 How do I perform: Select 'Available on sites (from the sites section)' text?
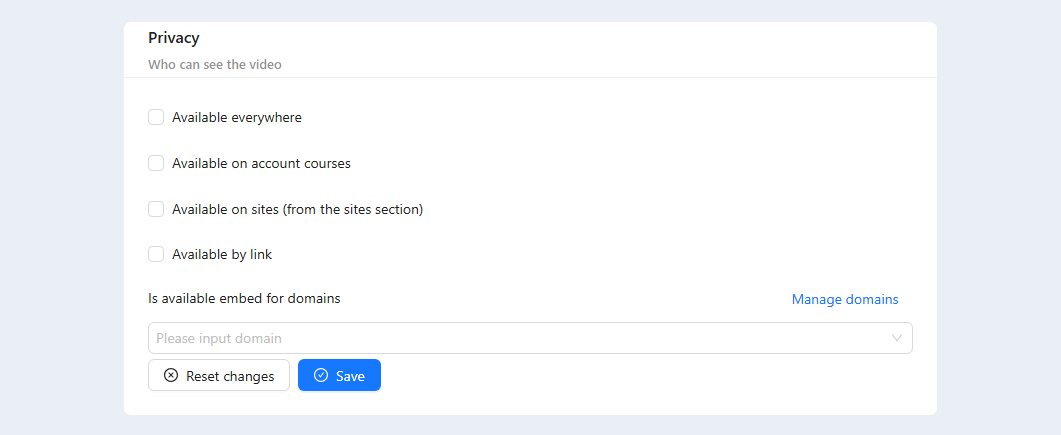click(x=298, y=210)
